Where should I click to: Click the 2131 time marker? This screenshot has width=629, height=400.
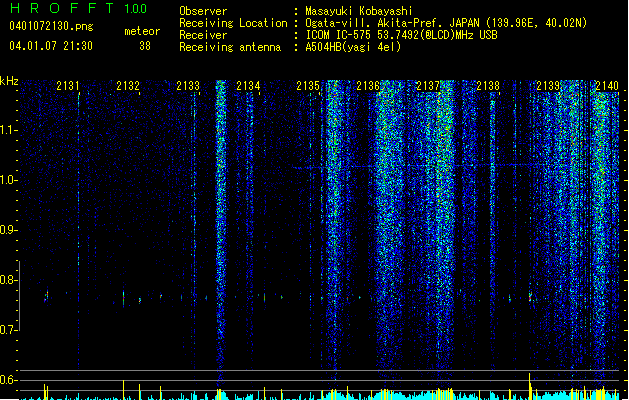(x=68, y=86)
